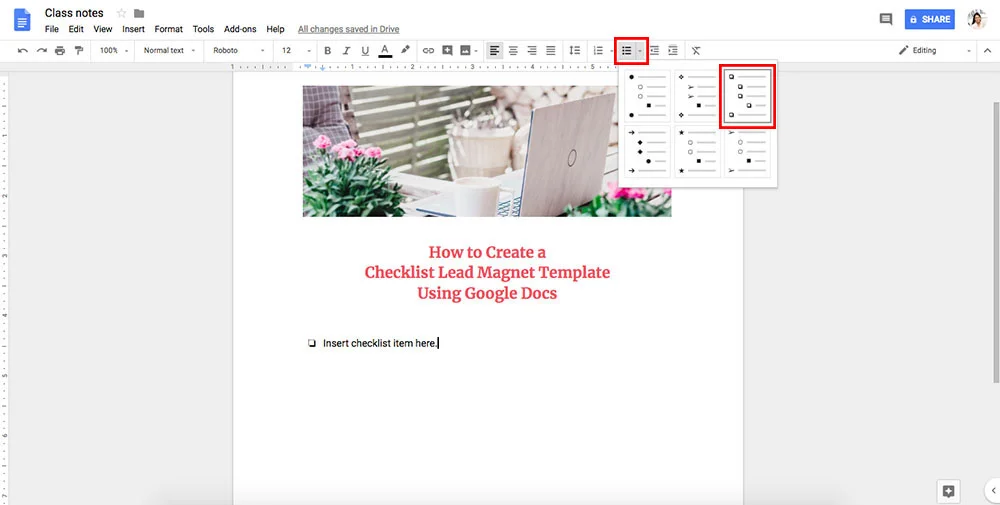This screenshot has height=505, width=1000.
Task: Open the File menu
Action: click(x=52, y=29)
